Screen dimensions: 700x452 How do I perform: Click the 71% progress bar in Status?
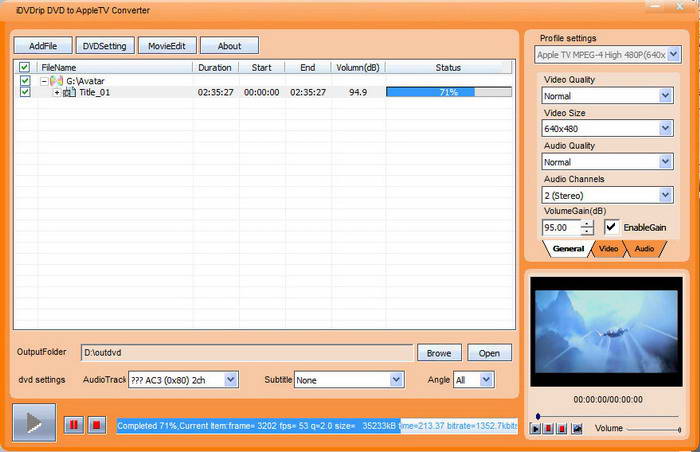click(449, 92)
